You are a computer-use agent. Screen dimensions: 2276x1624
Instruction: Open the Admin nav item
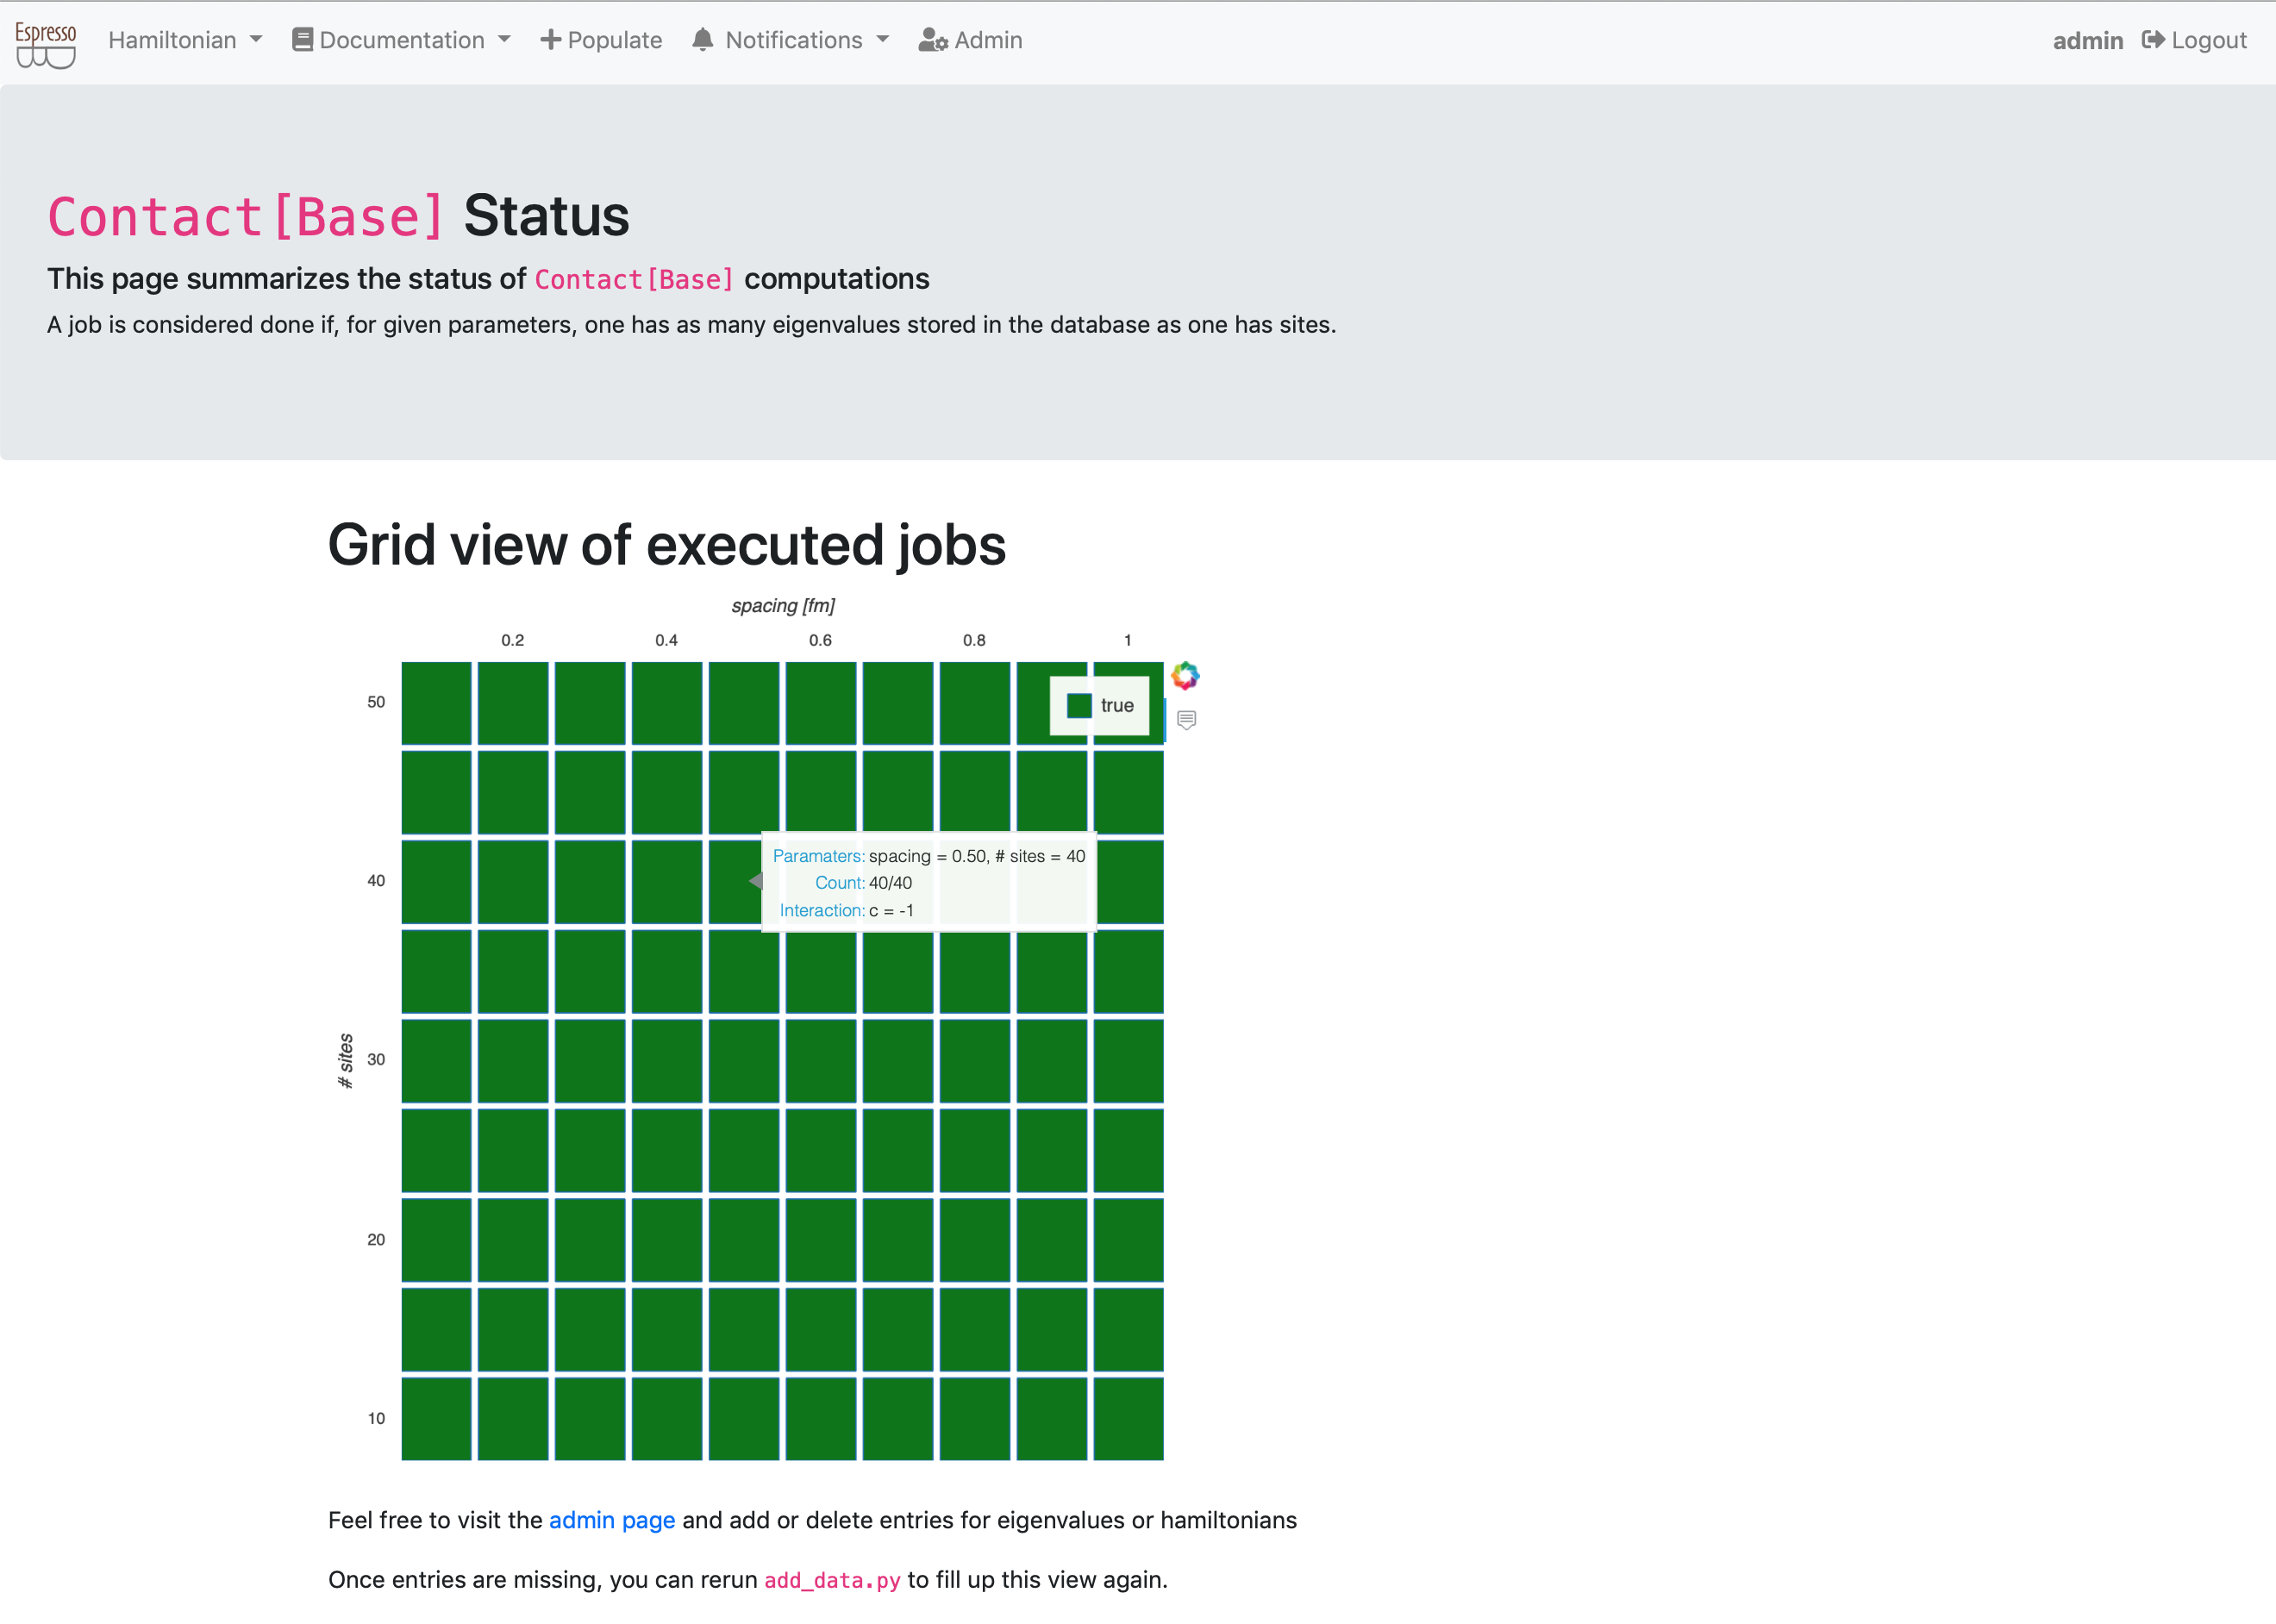pyautogui.click(x=970, y=40)
